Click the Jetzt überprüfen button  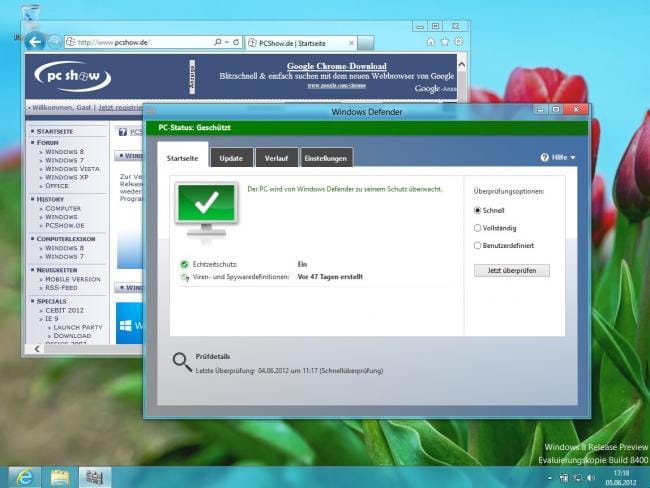pos(512,270)
